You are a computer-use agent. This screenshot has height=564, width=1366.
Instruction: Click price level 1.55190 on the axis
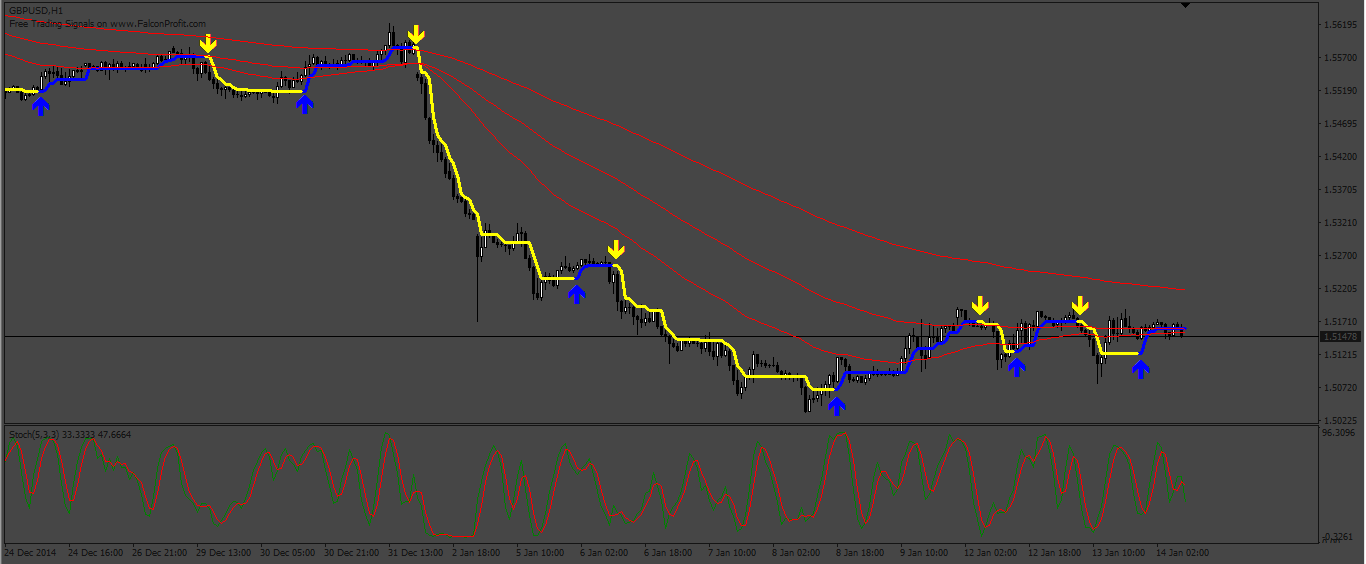click(x=1338, y=91)
